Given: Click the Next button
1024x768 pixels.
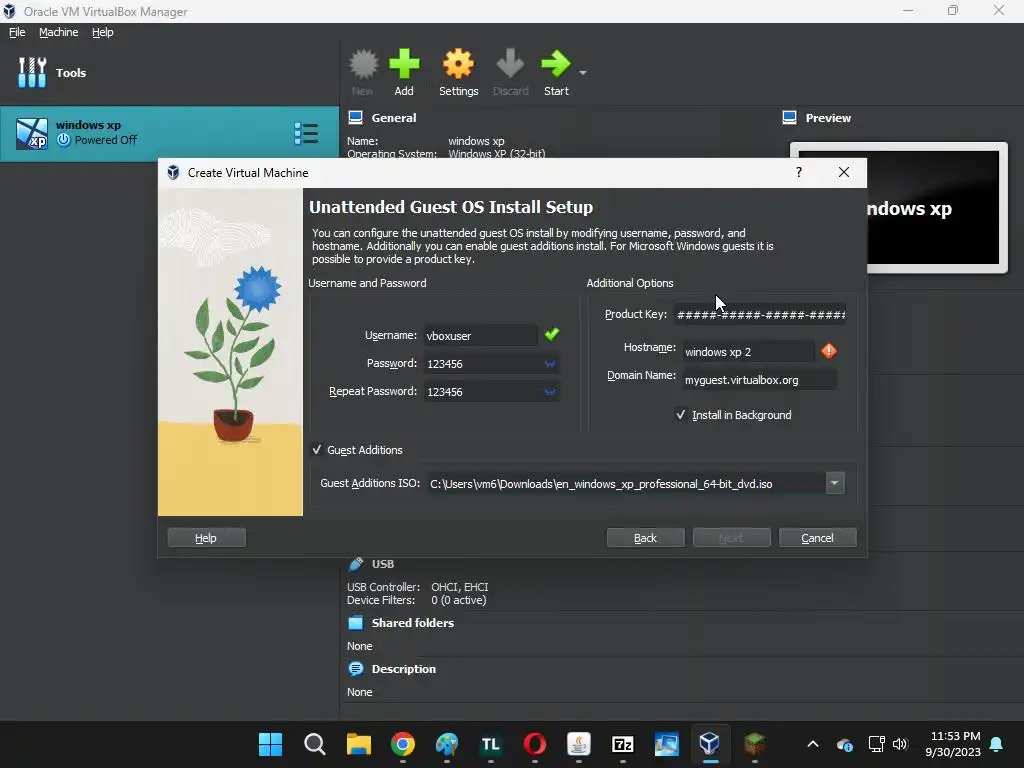Looking at the screenshot, I should 731,537.
